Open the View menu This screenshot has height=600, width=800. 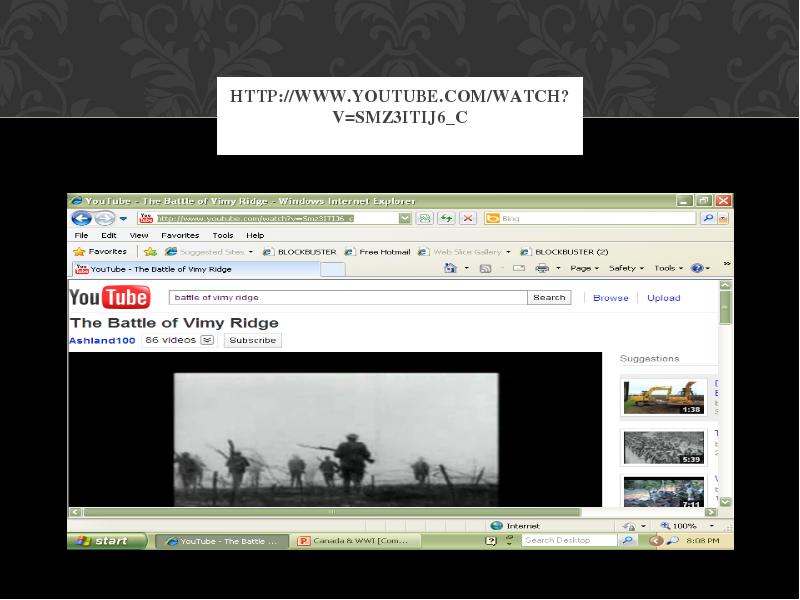(x=139, y=235)
